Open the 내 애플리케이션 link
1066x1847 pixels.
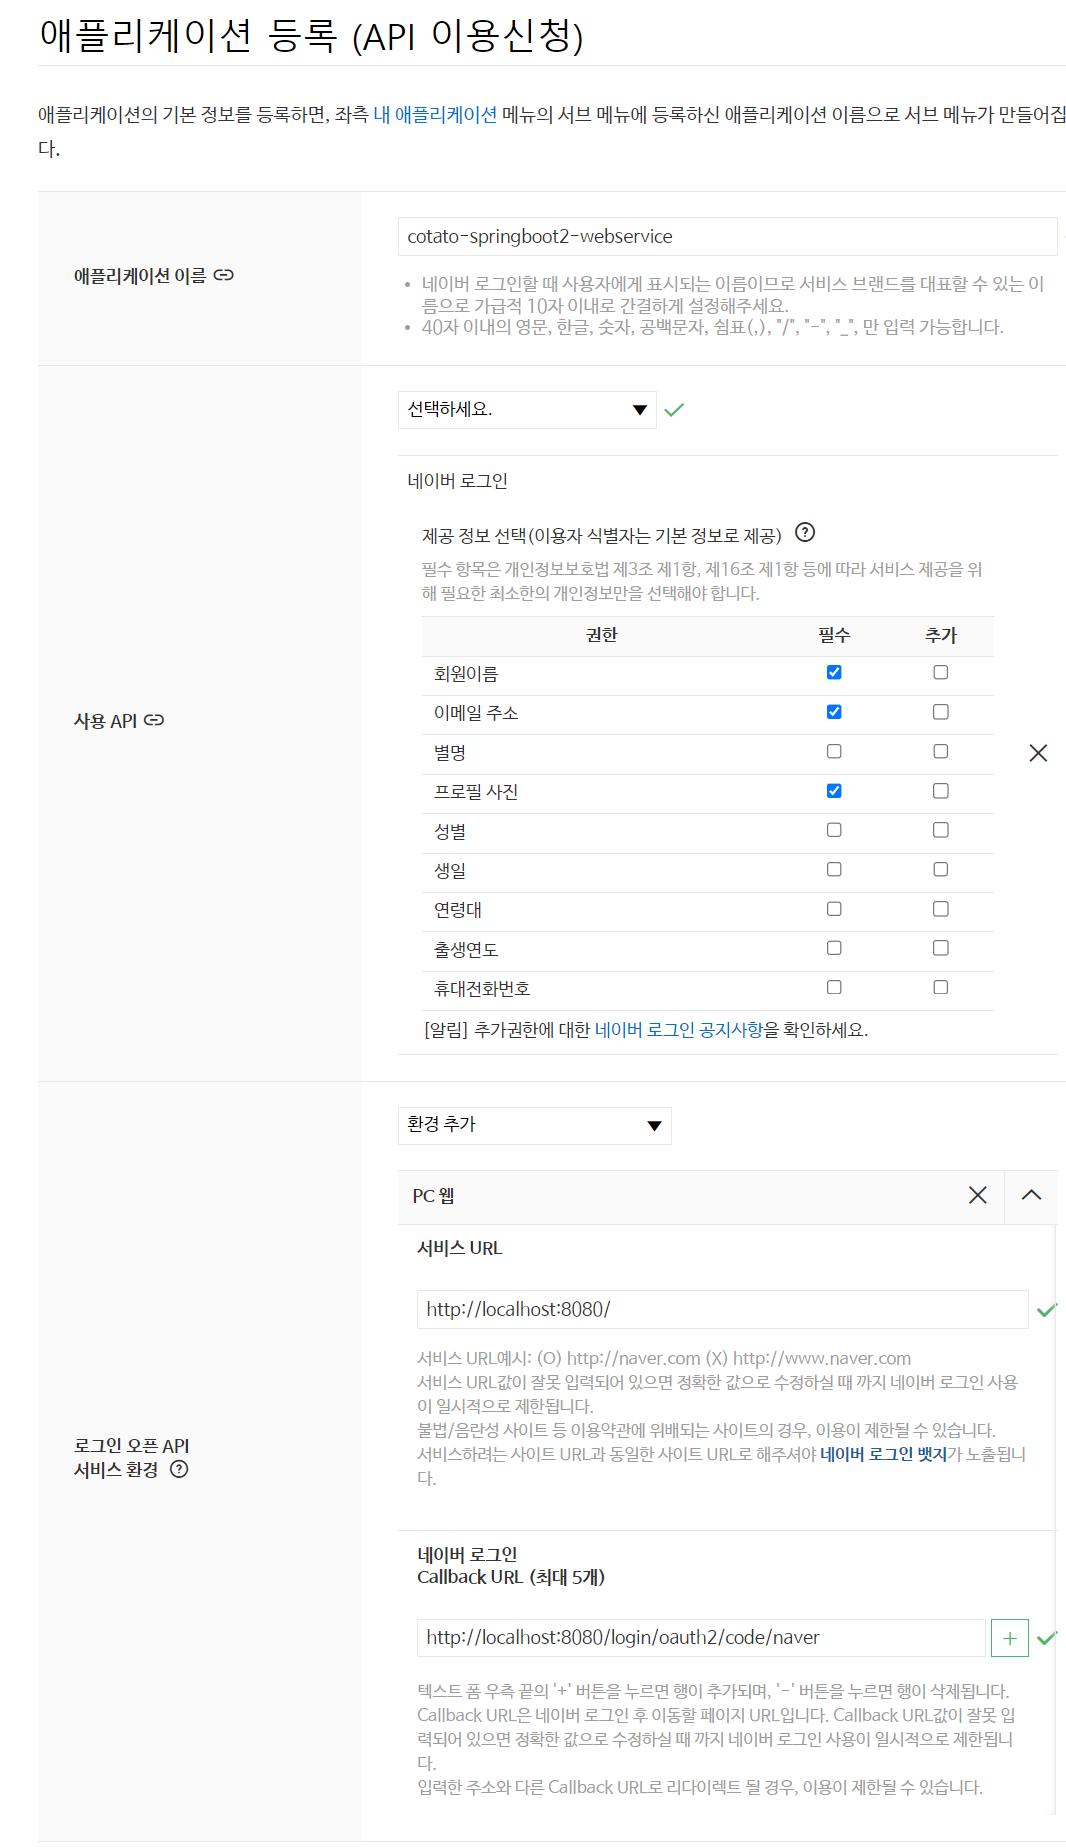(x=435, y=115)
